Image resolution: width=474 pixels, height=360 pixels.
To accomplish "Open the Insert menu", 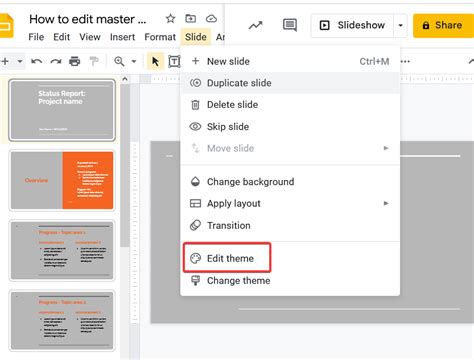I will click(x=122, y=37).
